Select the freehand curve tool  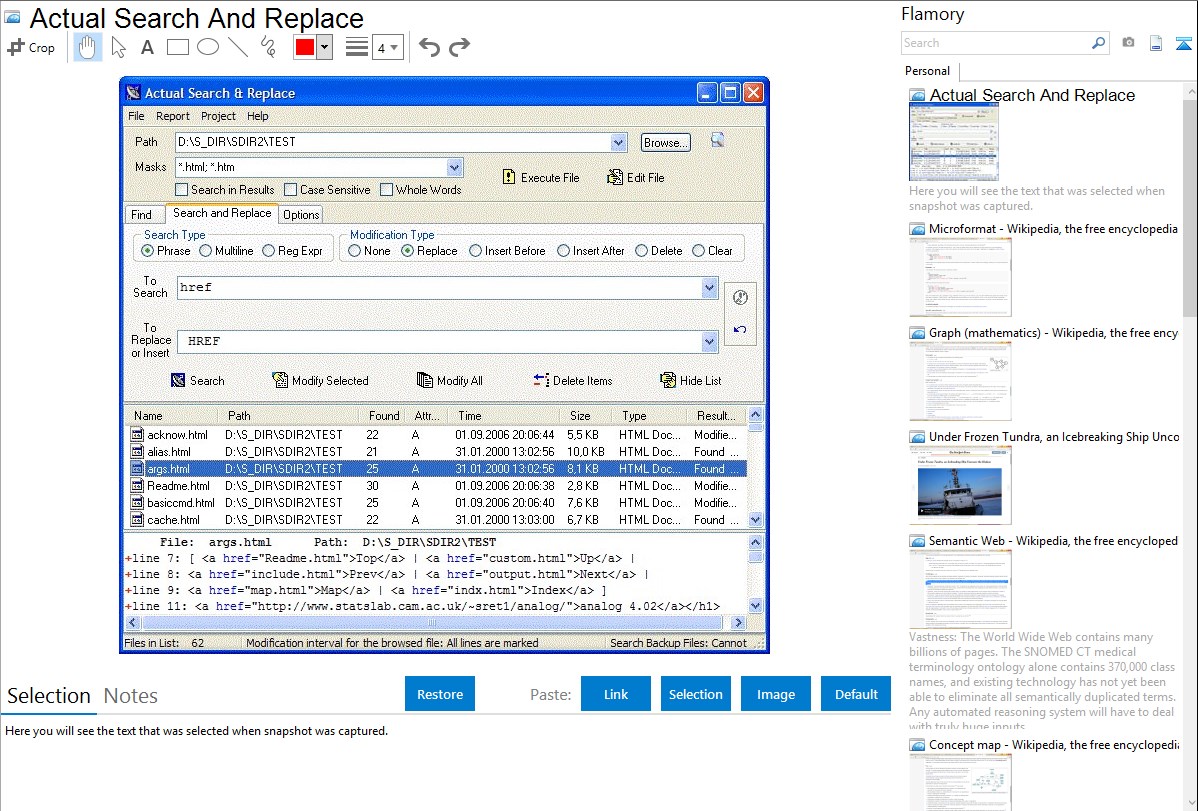coord(268,47)
